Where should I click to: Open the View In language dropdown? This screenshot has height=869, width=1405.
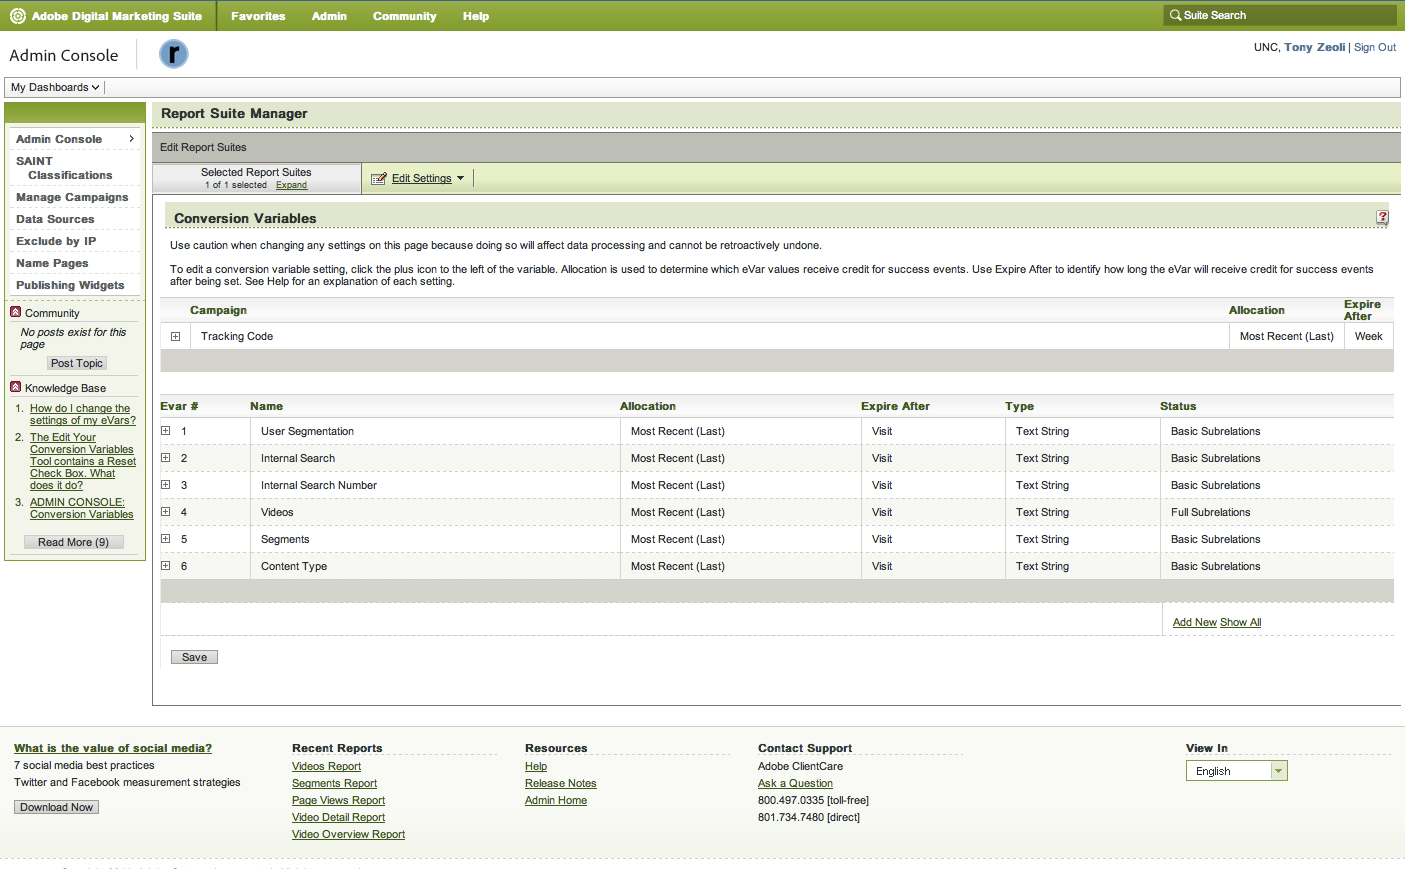click(x=1236, y=771)
